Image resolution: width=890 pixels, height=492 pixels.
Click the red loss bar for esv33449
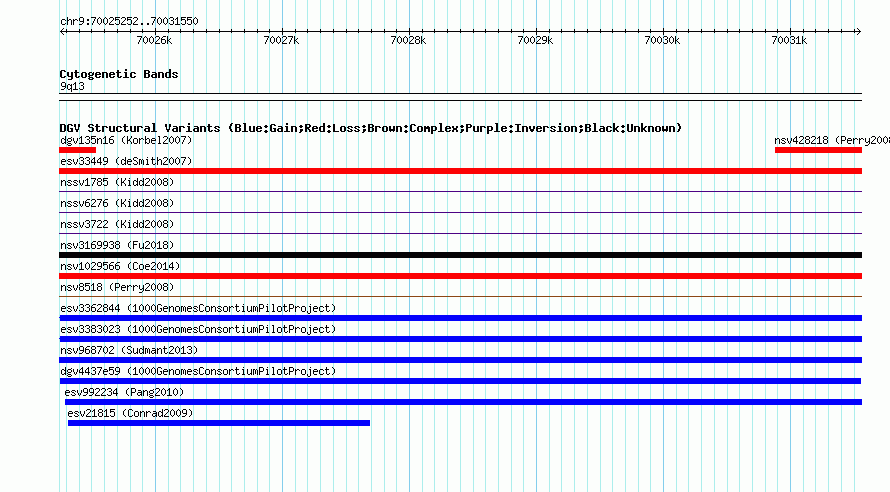point(460,171)
